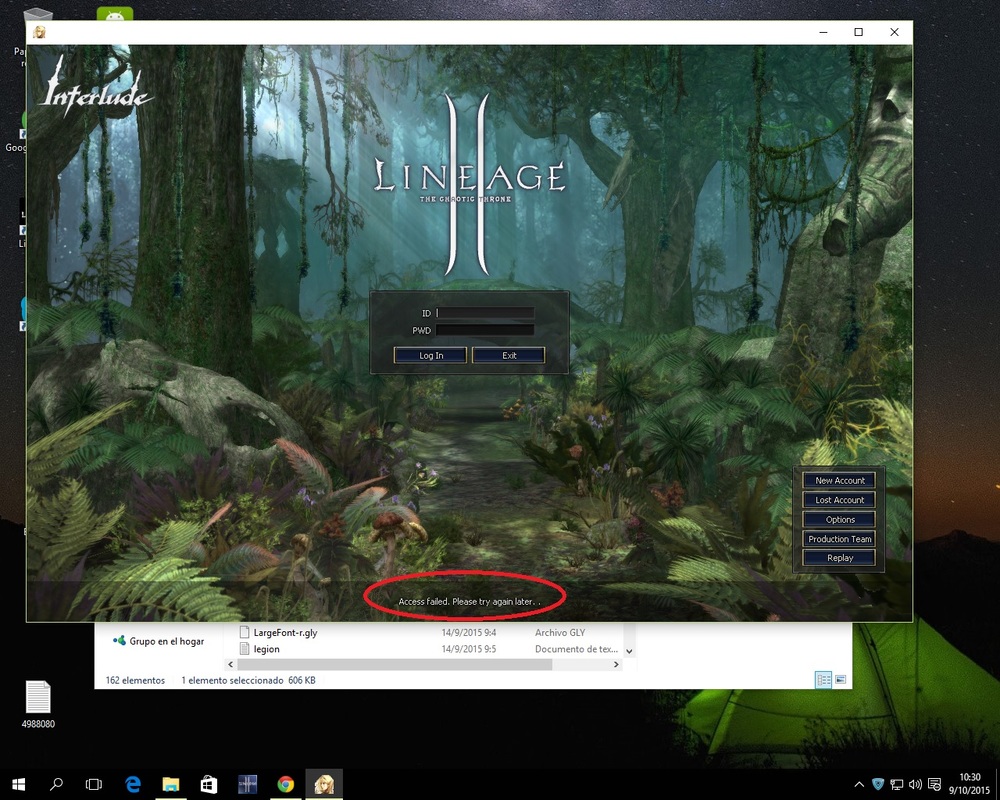Image resolution: width=1000 pixels, height=800 pixels.
Task: Click the taskbar search magnifier icon
Action: tap(57, 784)
